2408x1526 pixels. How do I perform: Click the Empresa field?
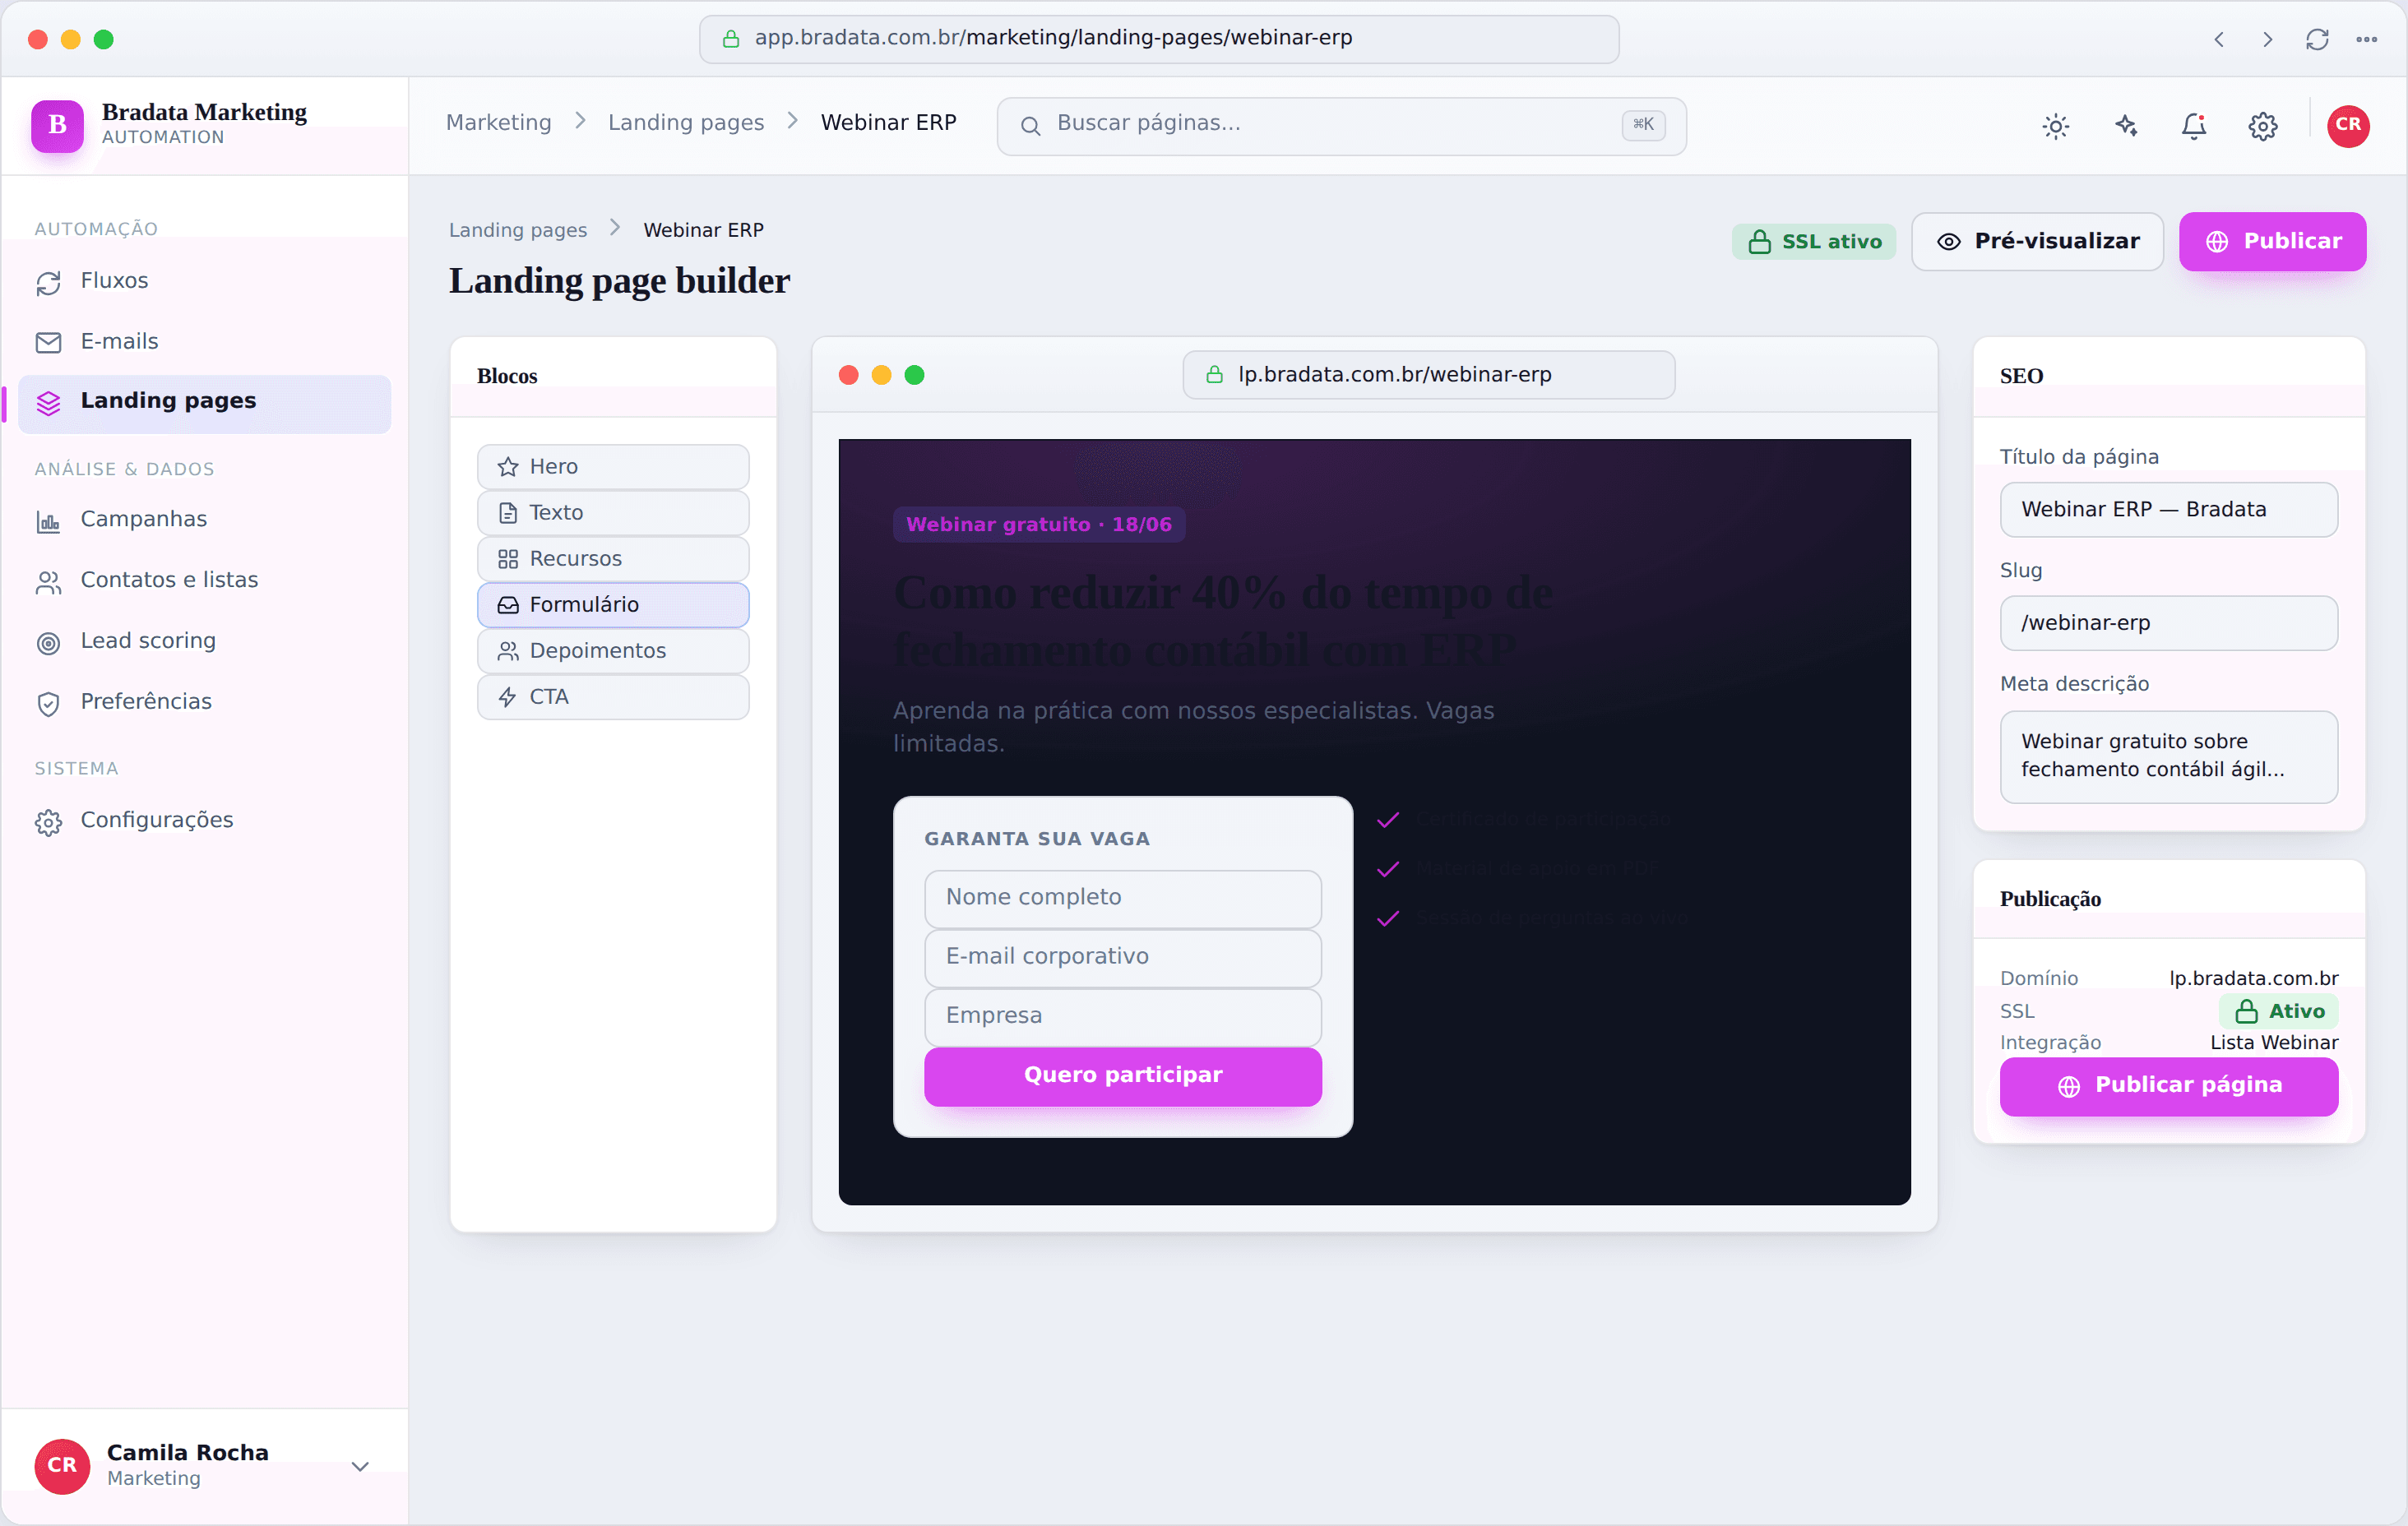tap(1122, 1016)
